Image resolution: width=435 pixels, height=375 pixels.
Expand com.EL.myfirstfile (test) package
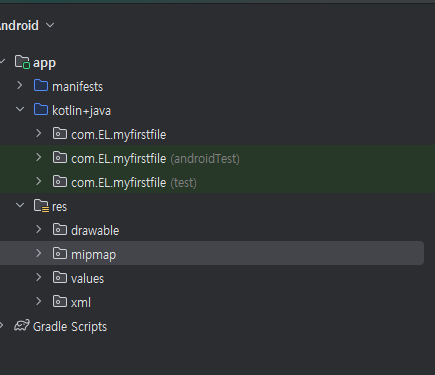tap(39, 181)
